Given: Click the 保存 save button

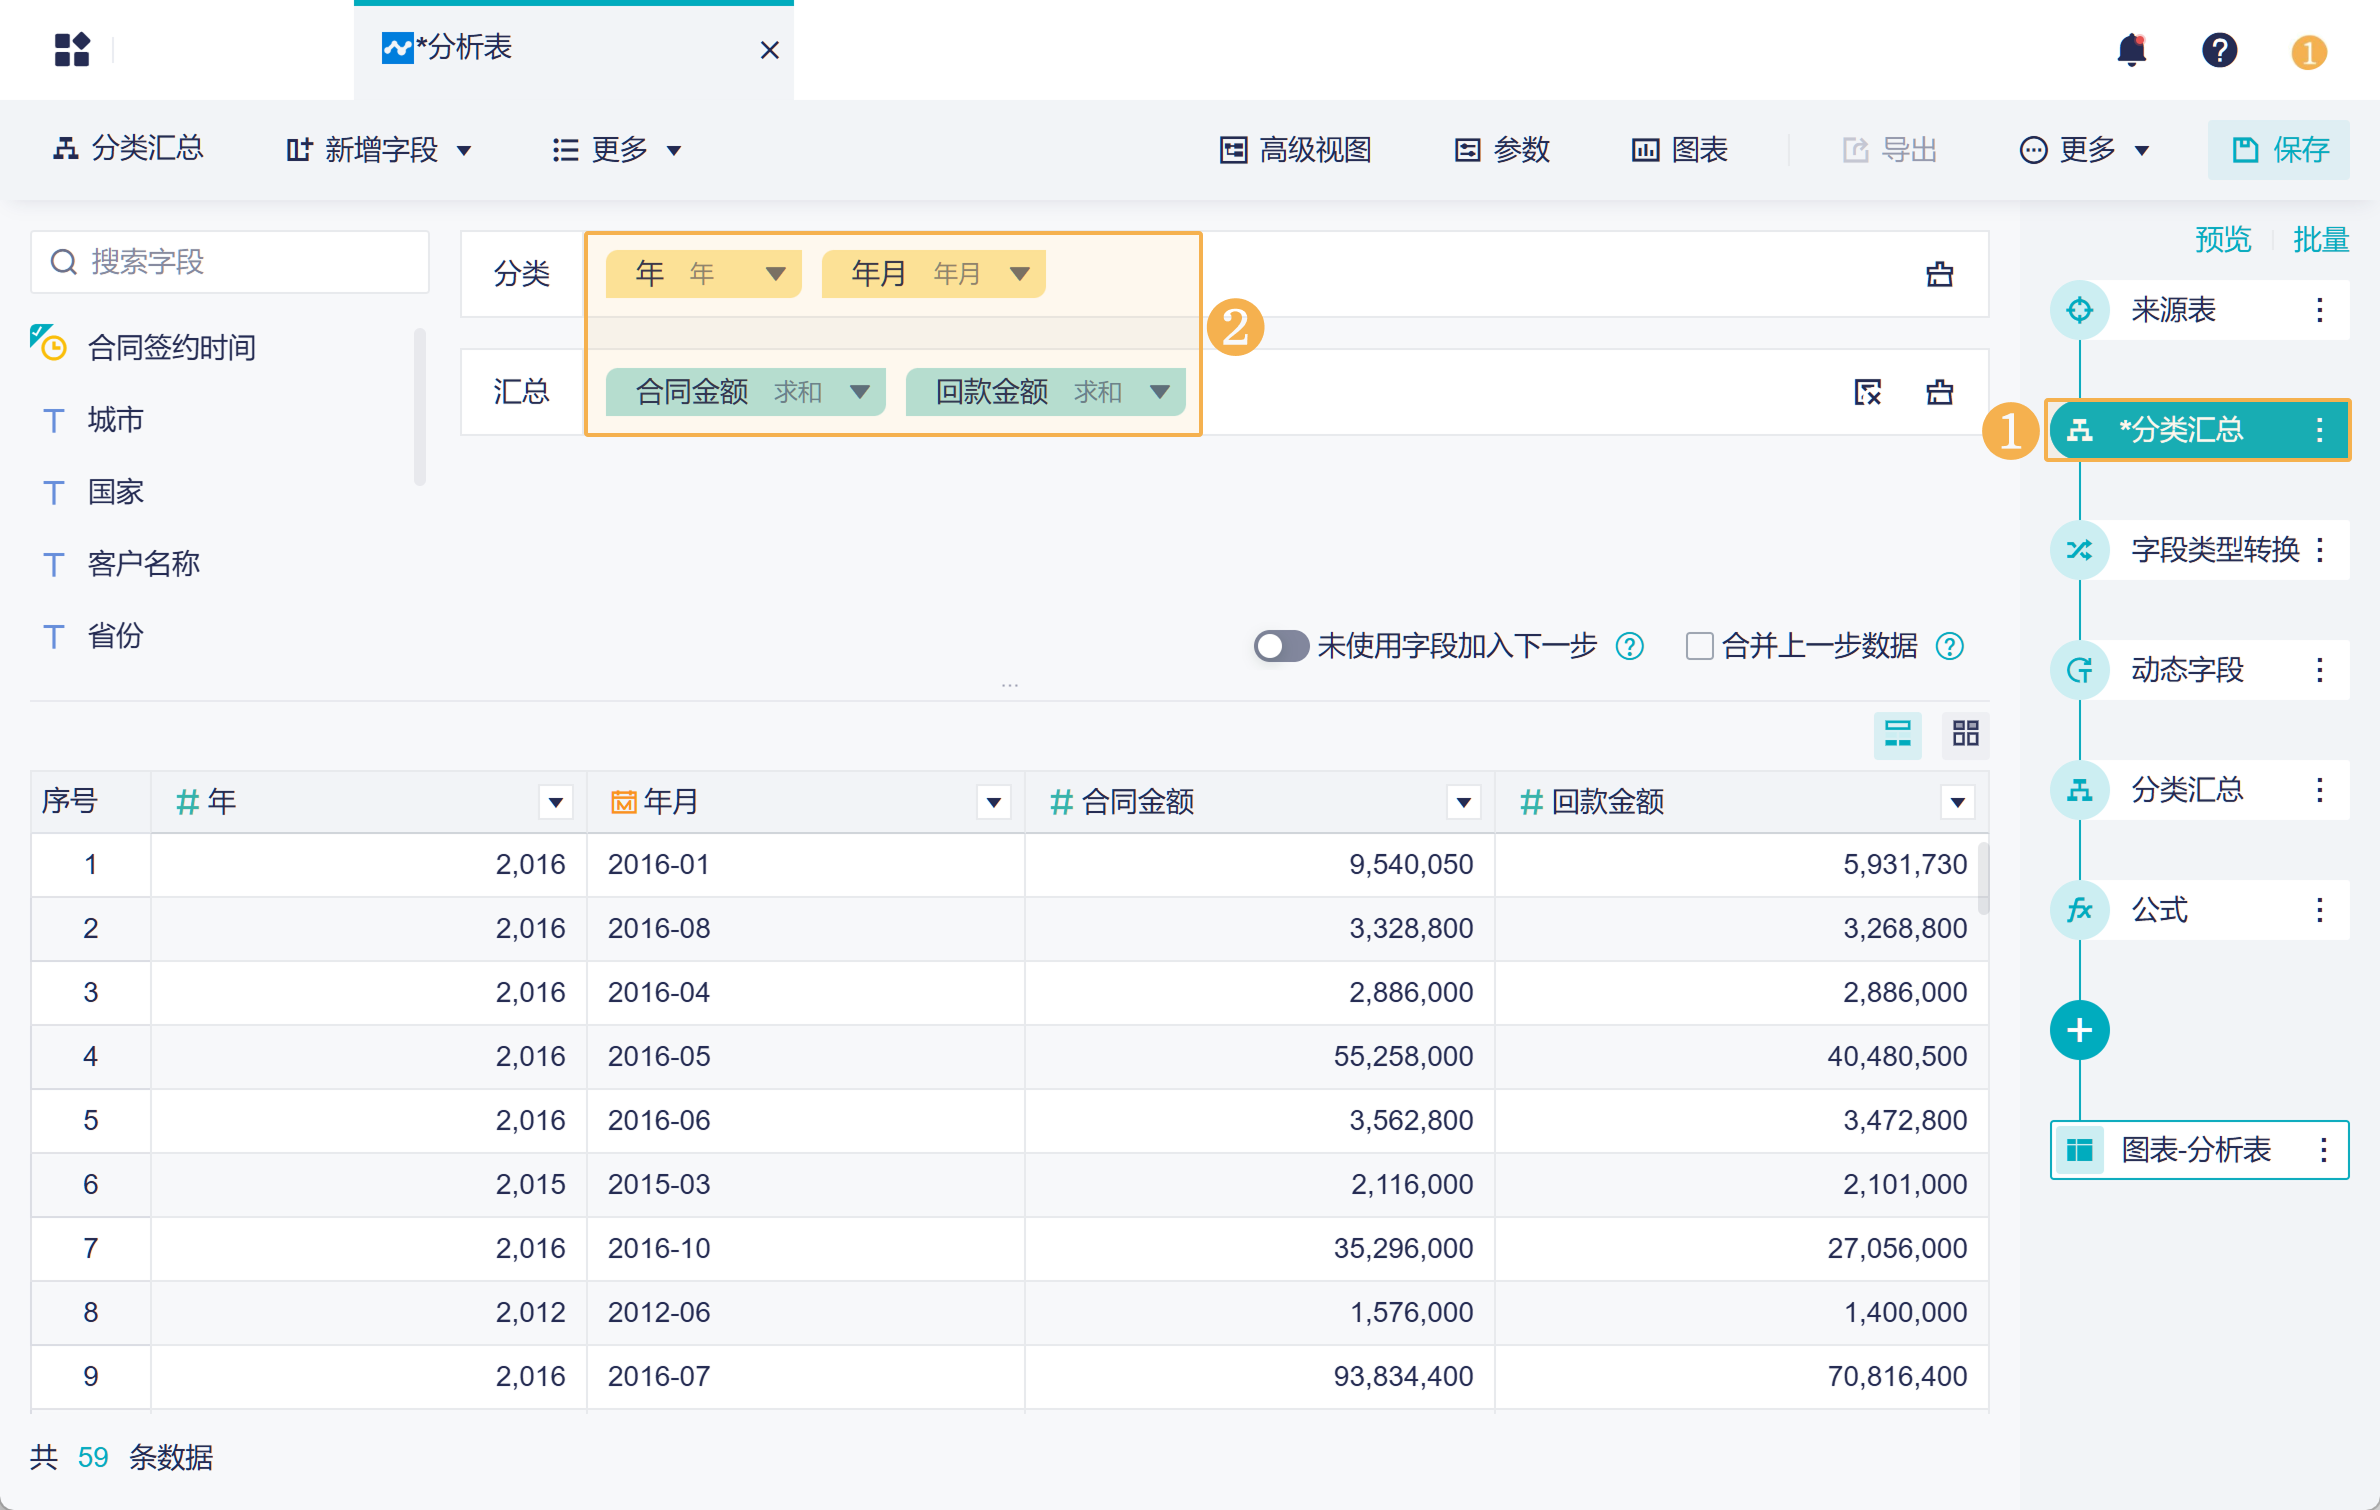Looking at the screenshot, I should pyautogui.click(x=2279, y=150).
